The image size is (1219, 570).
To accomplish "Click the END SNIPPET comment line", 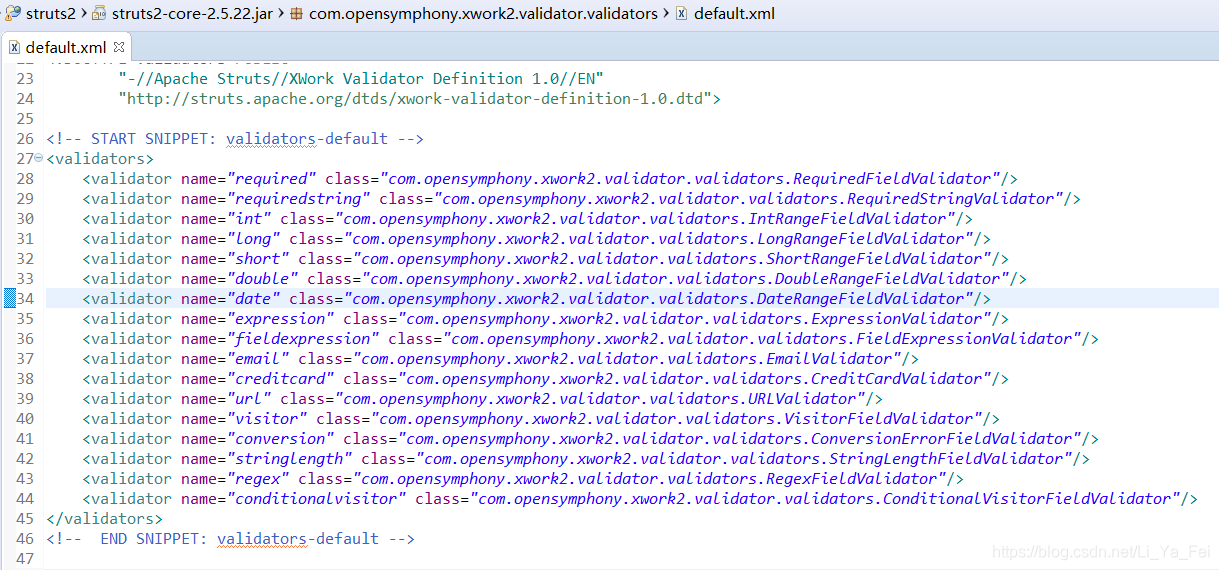I will (x=230, y=538).
